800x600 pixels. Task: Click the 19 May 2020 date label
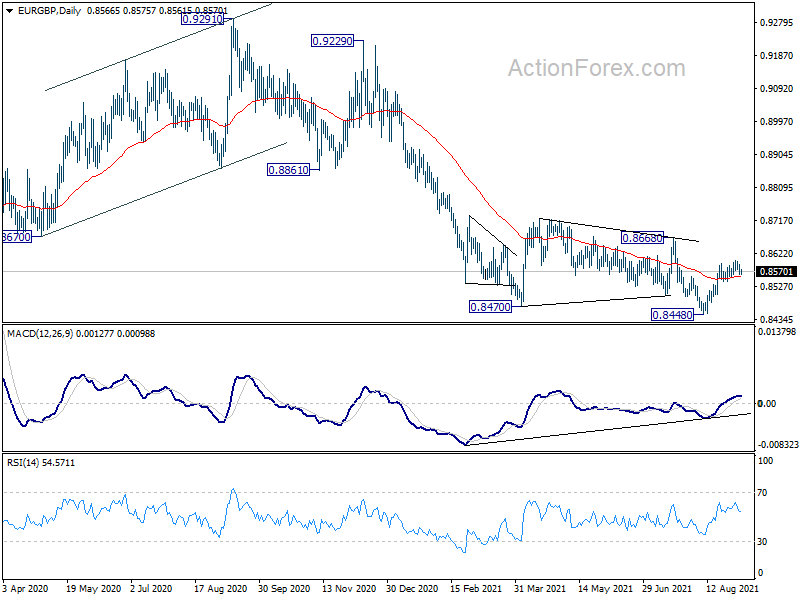pyautogui.click(x=93, y=588)
